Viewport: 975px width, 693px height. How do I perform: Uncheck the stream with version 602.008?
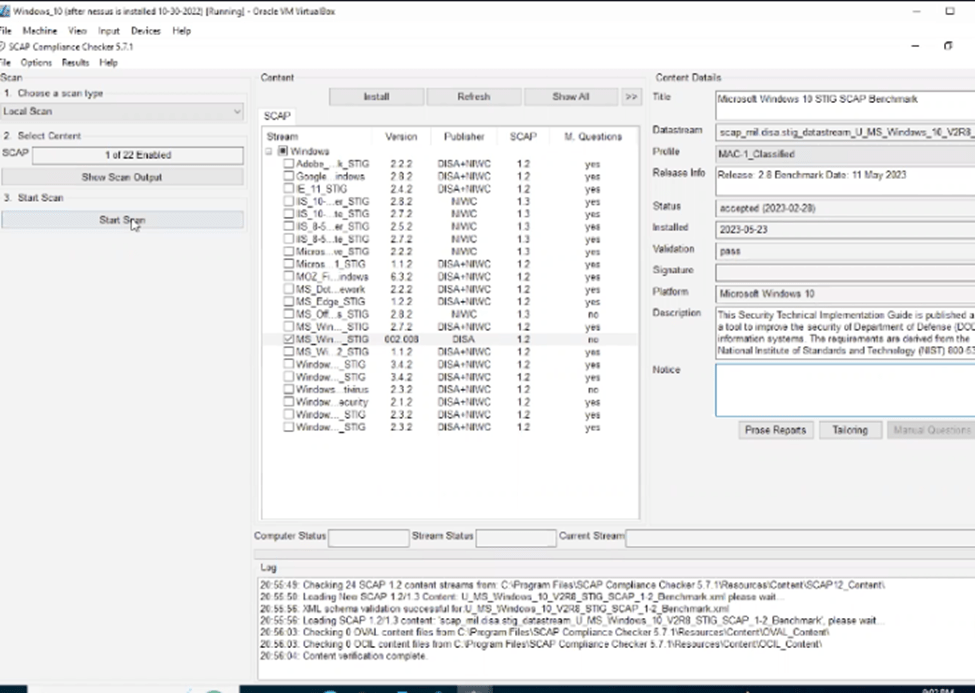click(289, 340)
